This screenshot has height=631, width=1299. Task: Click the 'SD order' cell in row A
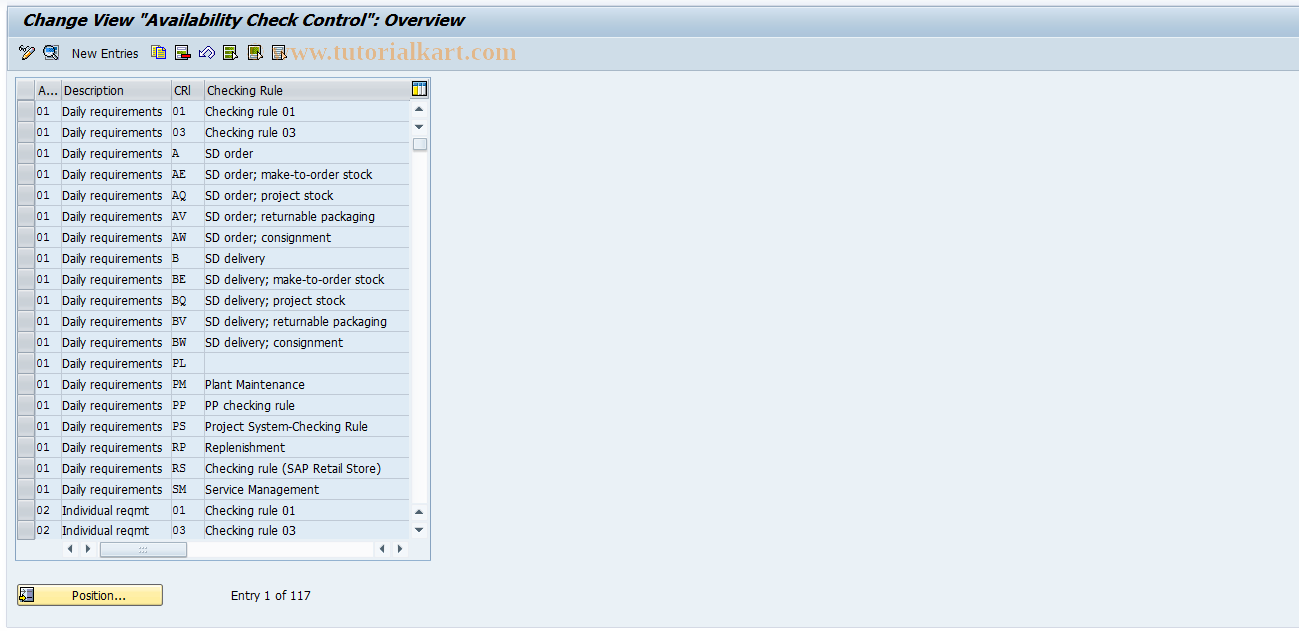[x=307, y=153]
